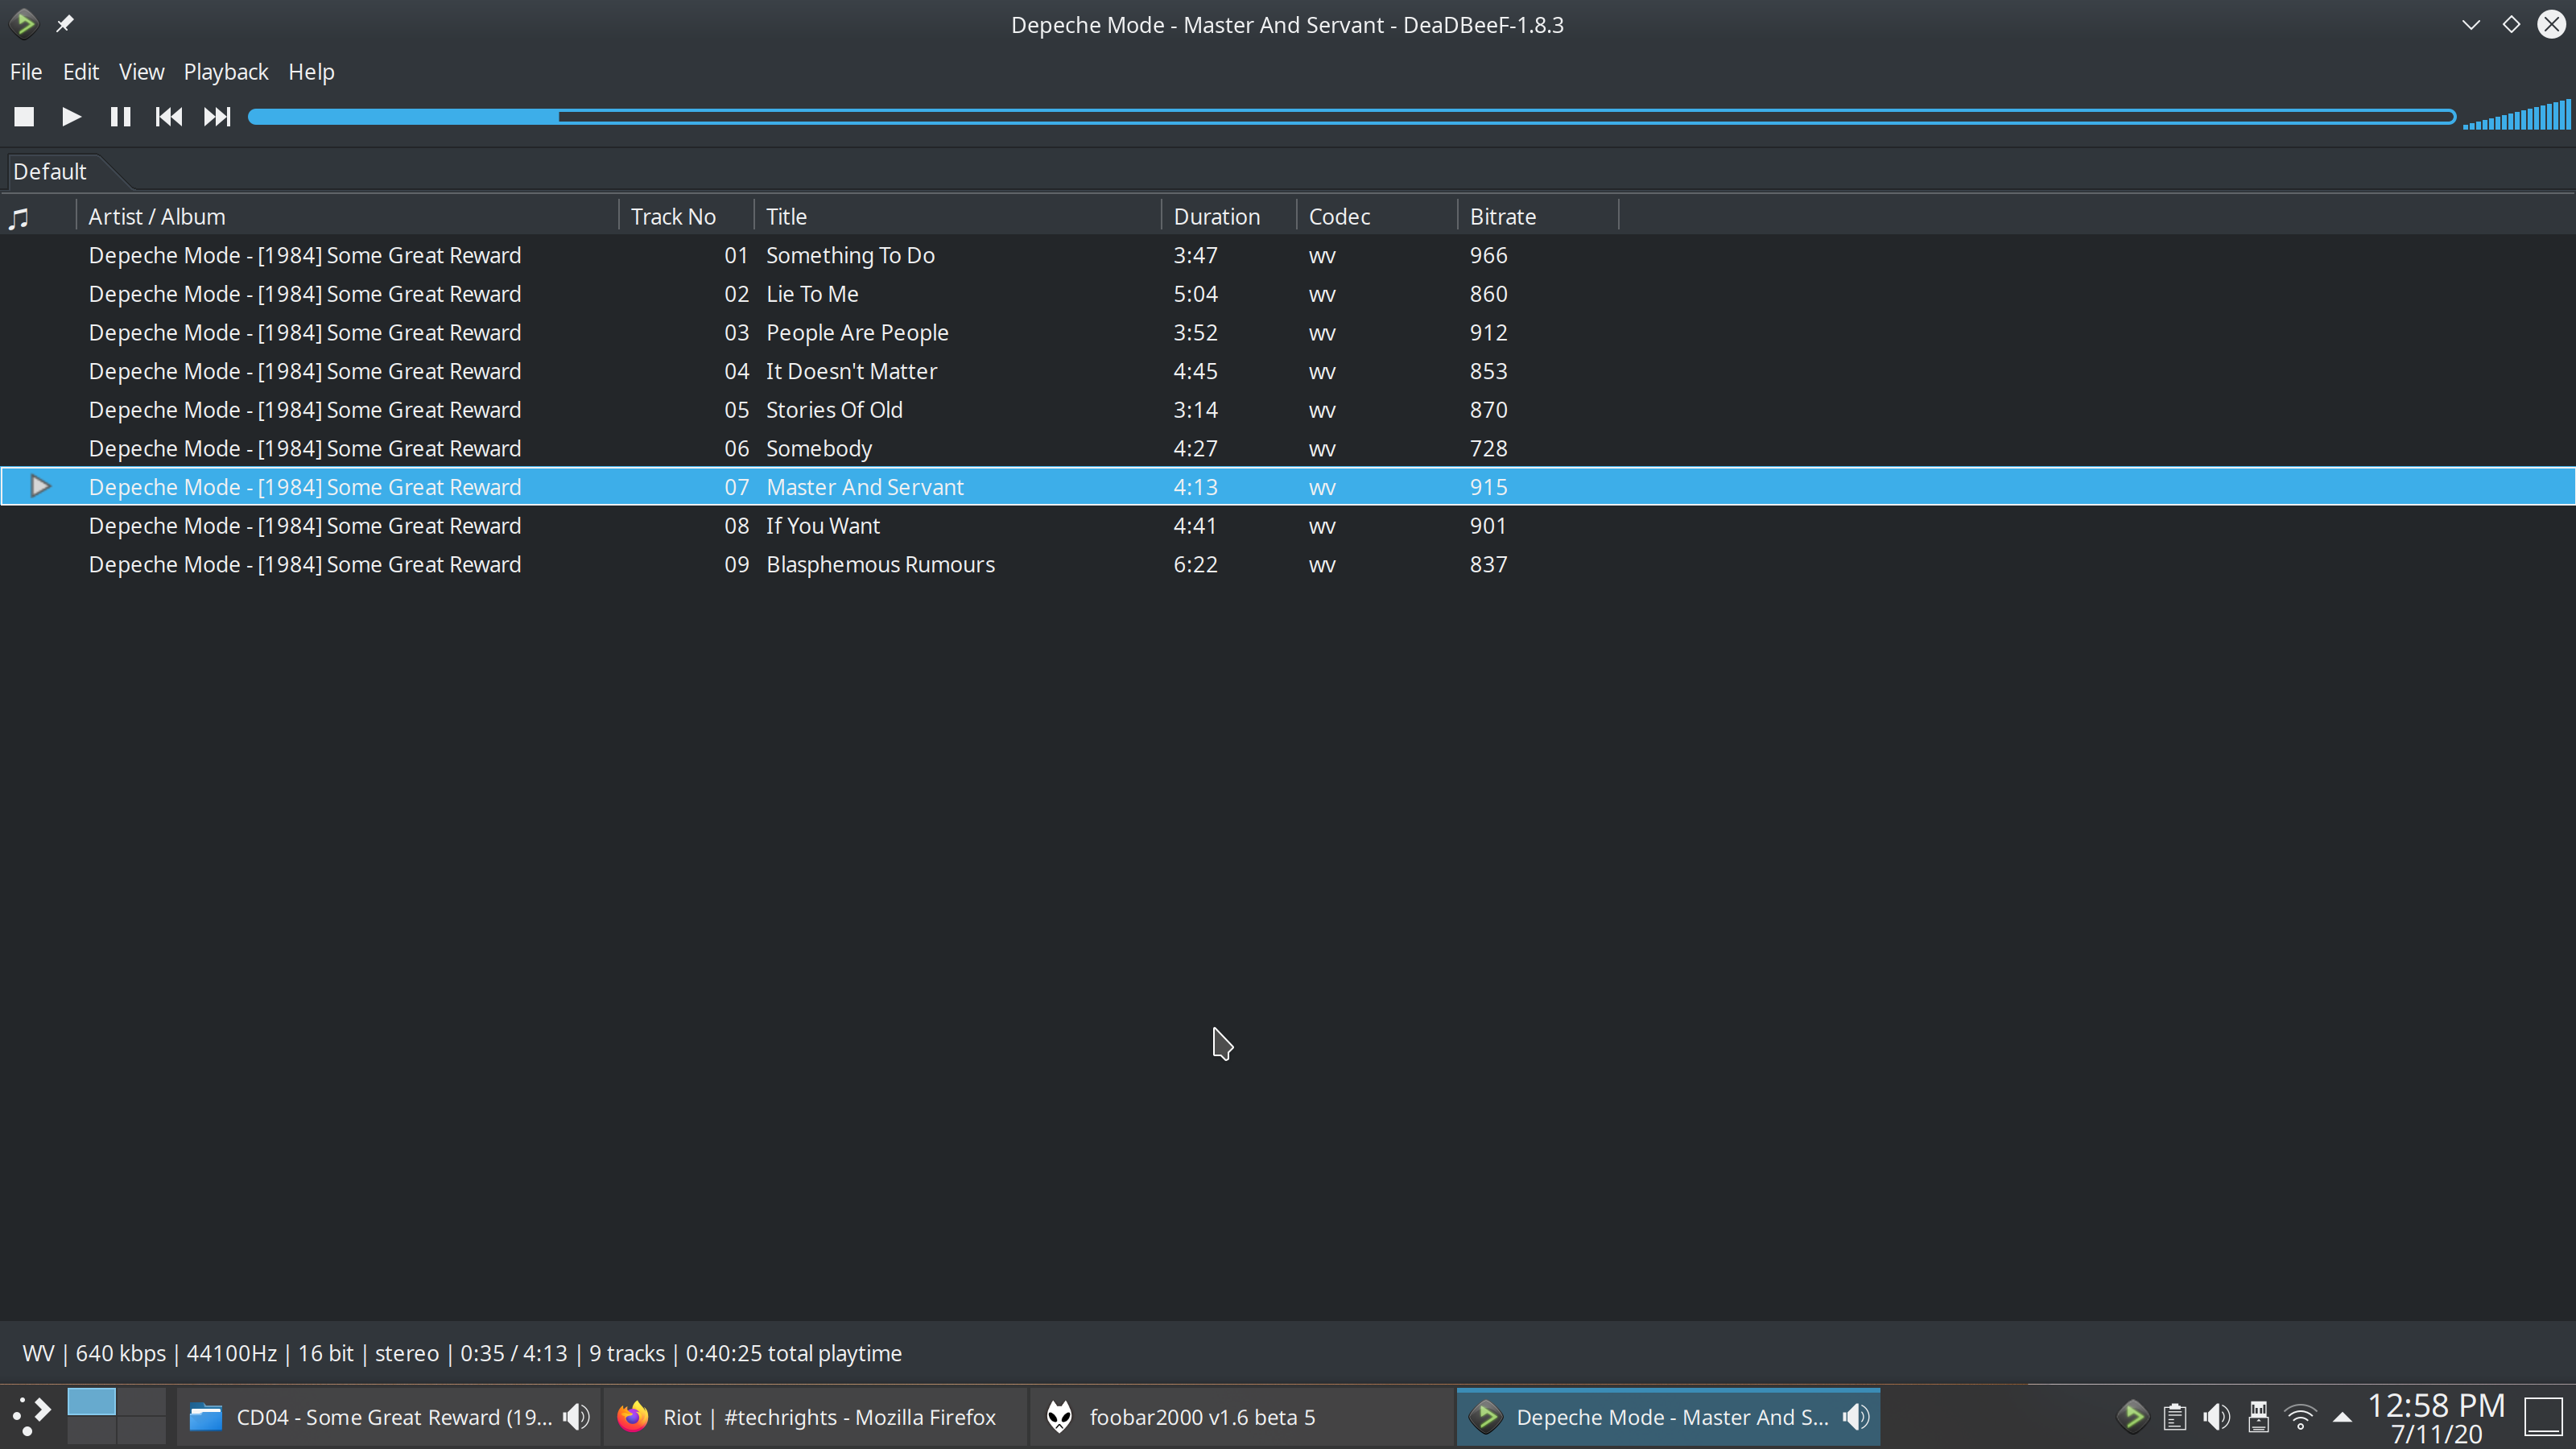2576x1449 pixels.
Task: Click the pin window icon in titlebar
Action: (65, 24)
